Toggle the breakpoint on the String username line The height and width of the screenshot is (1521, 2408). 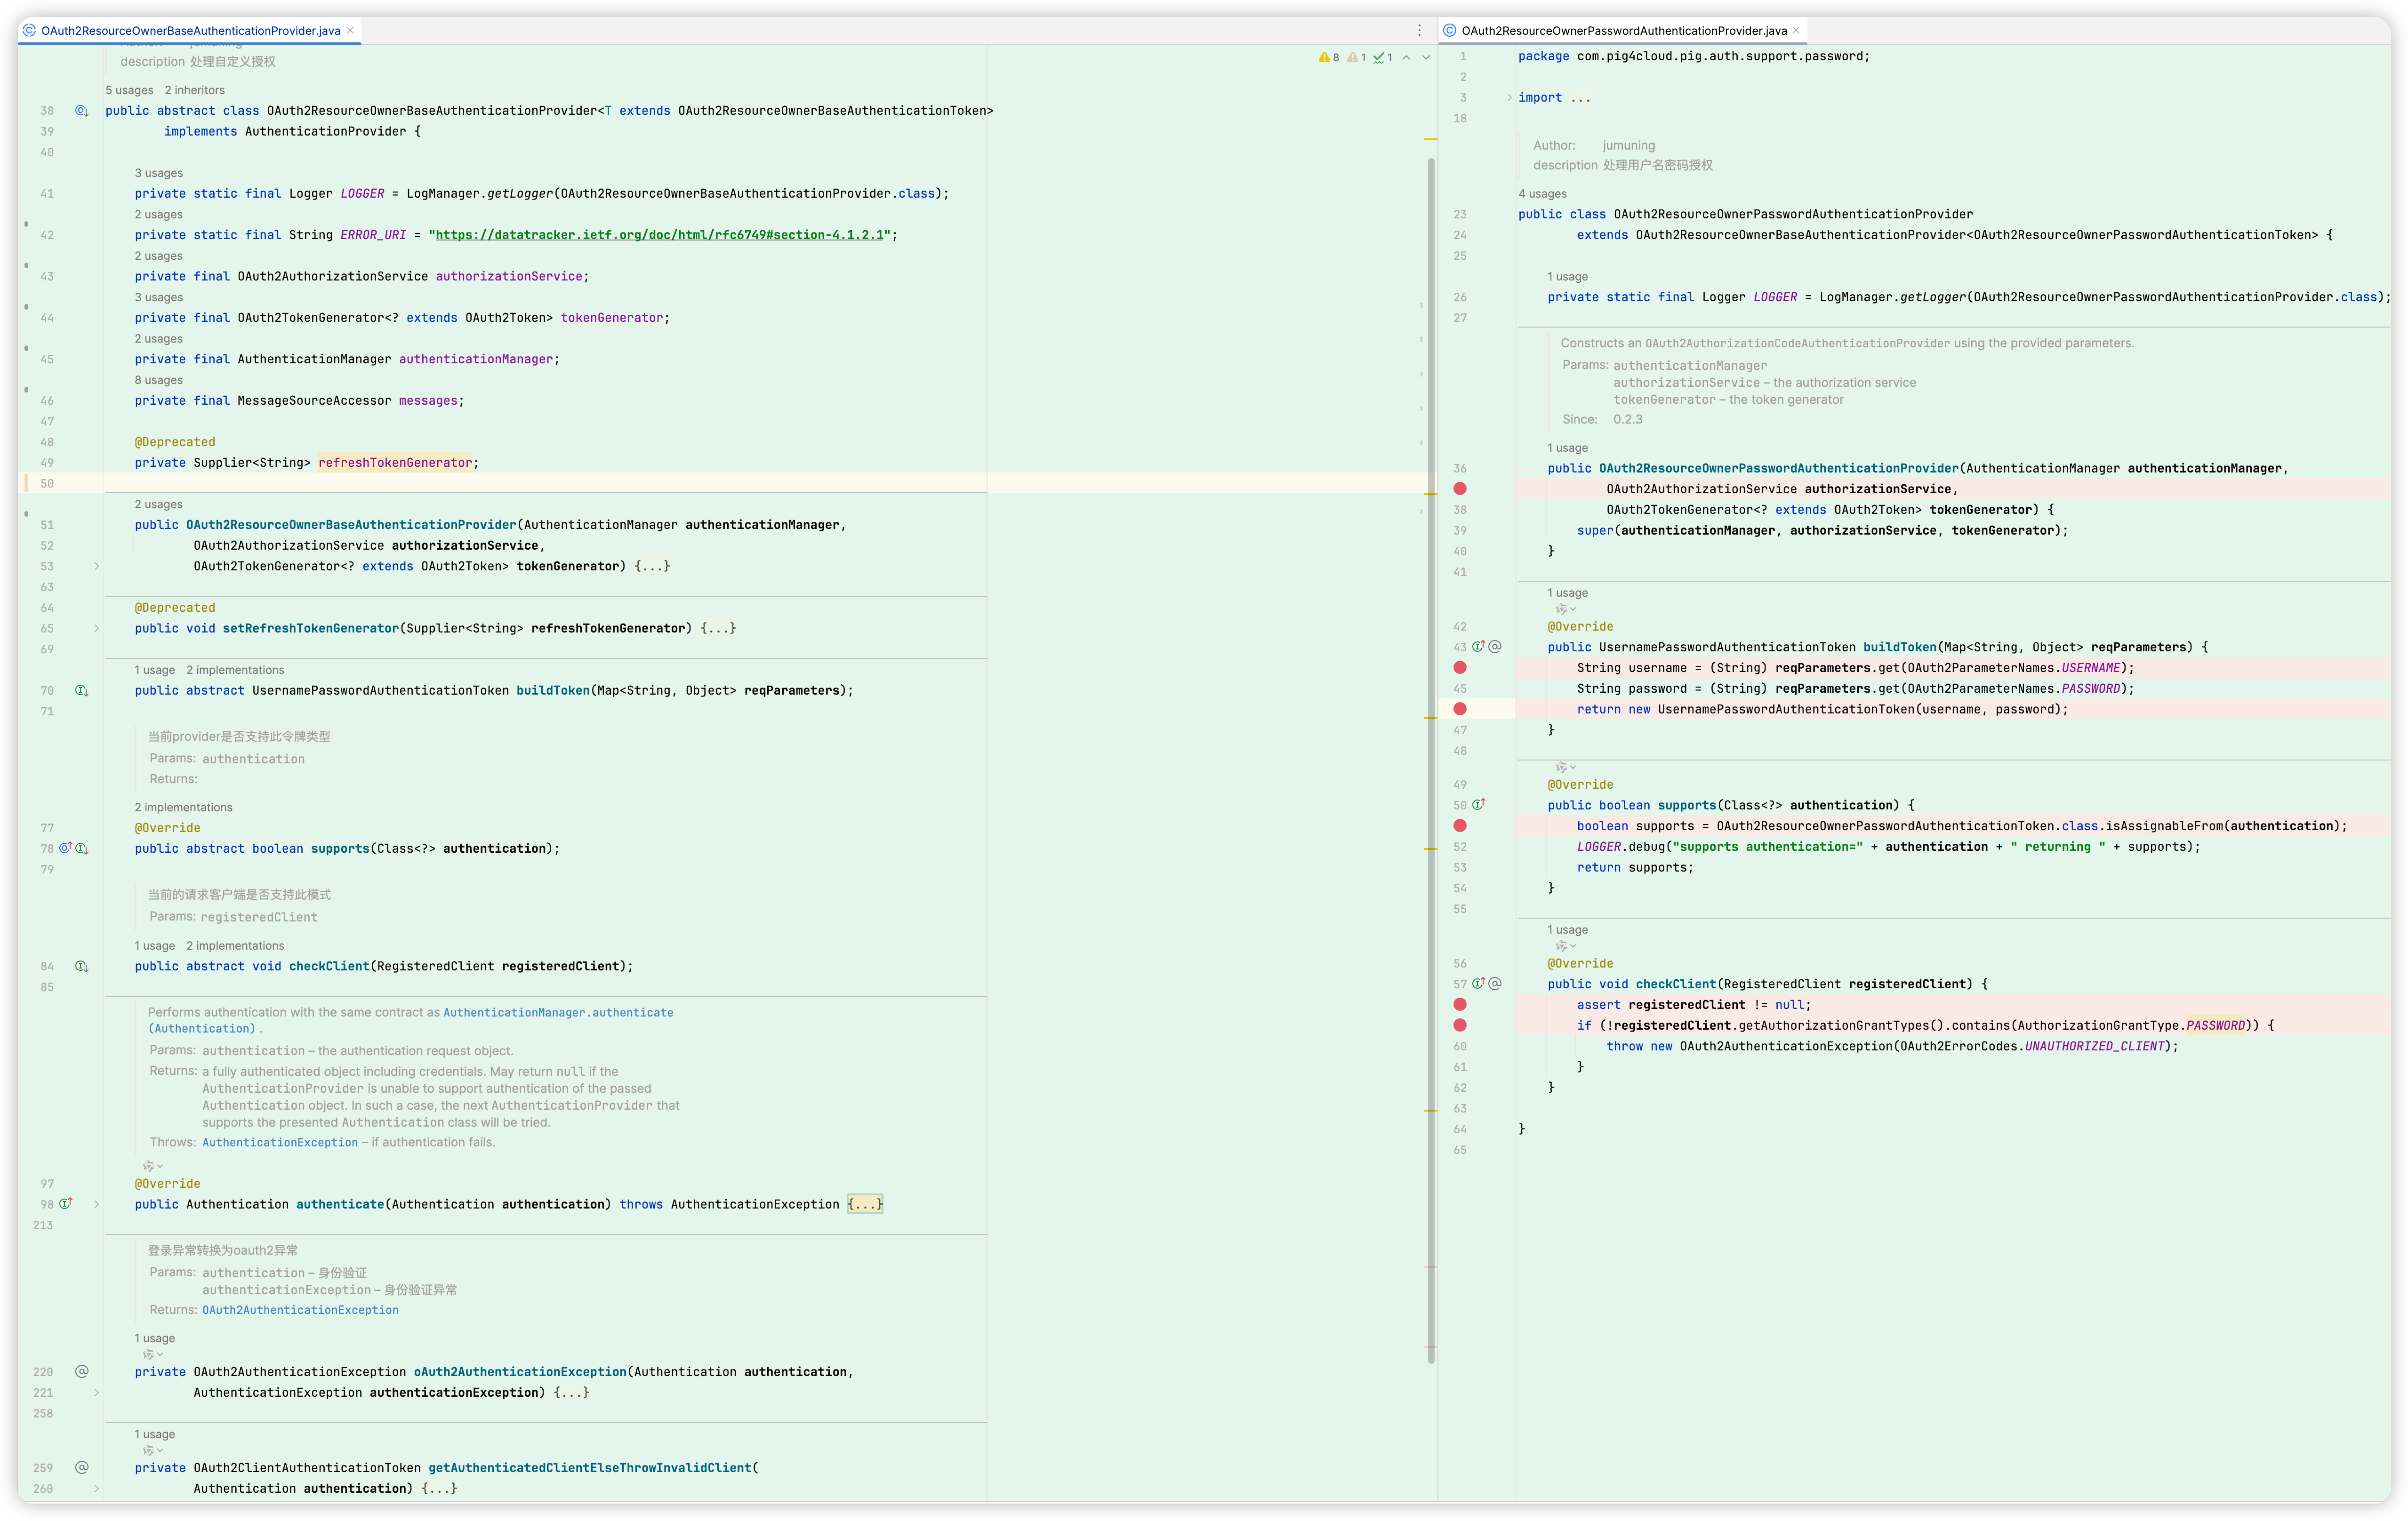[x=1460, y=667]
